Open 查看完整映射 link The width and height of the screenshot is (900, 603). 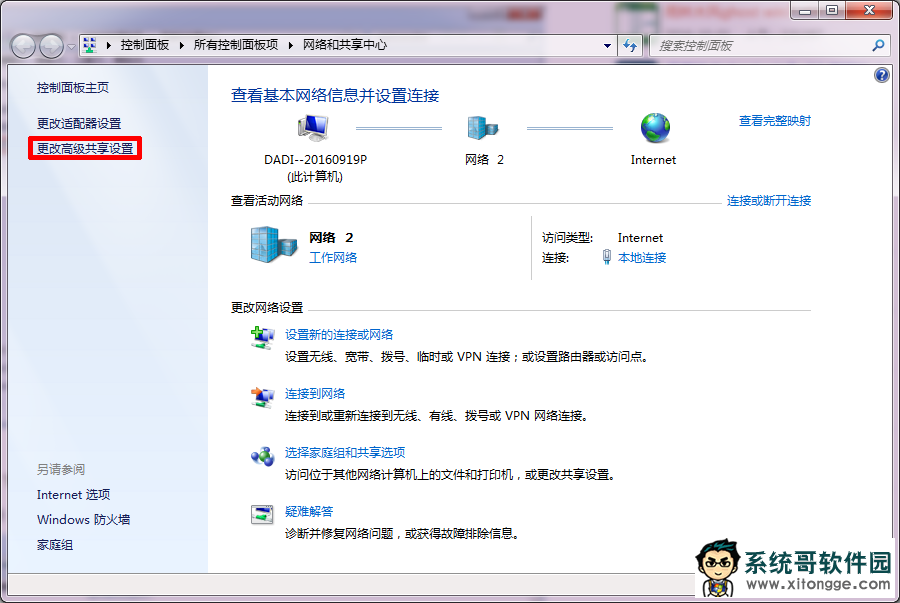[x=774, y=120]
